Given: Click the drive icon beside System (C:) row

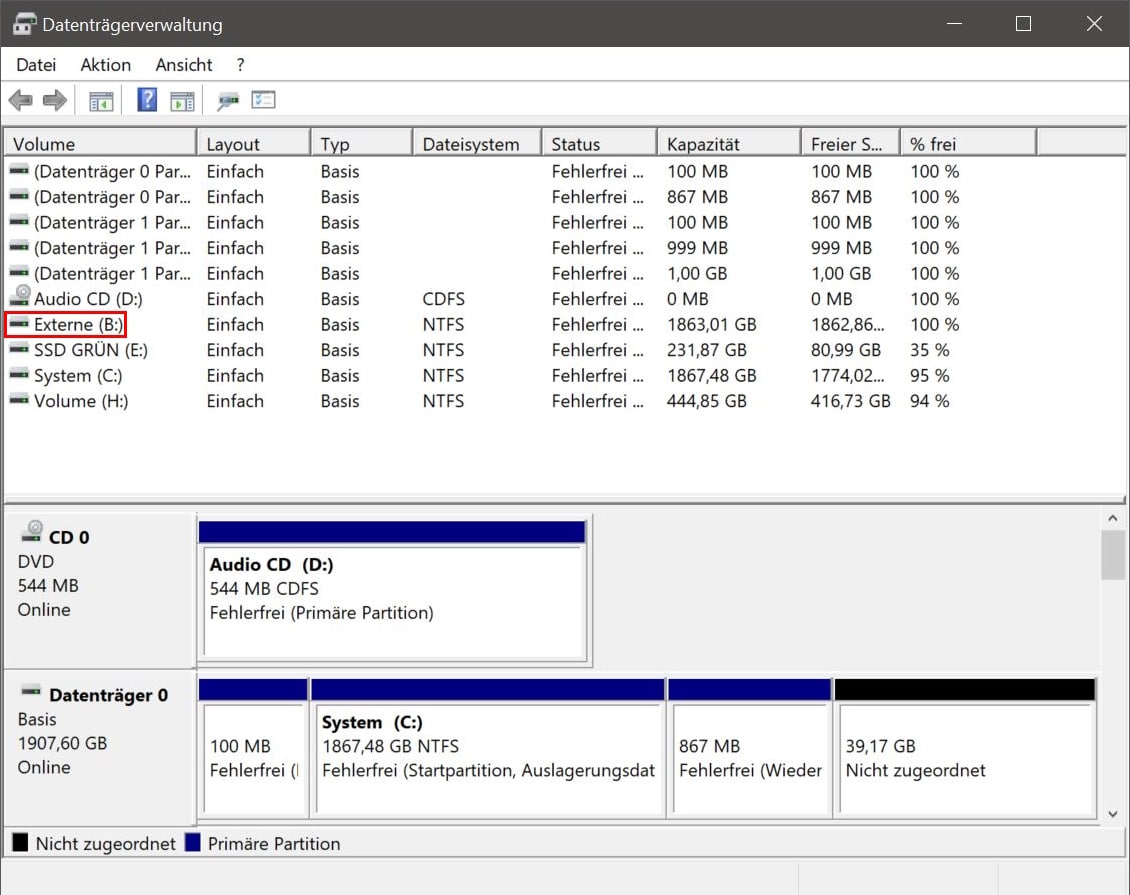Looking at the screenshot, I should 19,375.
